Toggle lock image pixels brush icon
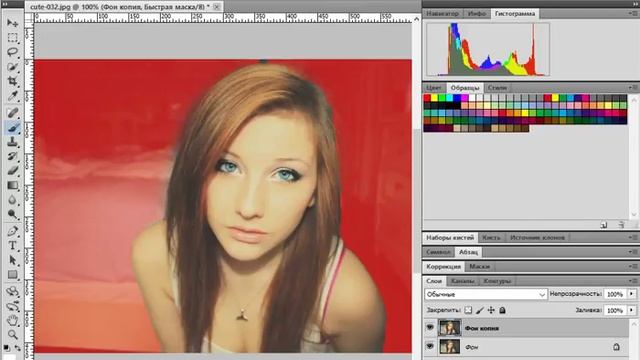Image resolution: width=640 pixels, height=360 pixels. 480,311
